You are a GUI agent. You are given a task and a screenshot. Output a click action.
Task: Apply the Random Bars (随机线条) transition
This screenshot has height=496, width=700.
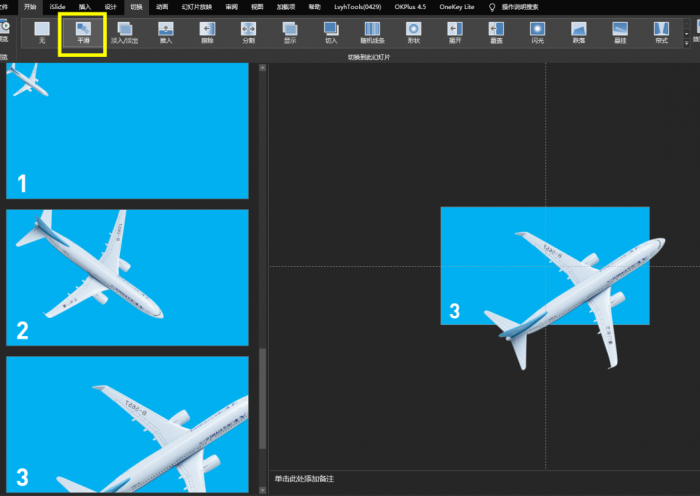tap(372, 33)
